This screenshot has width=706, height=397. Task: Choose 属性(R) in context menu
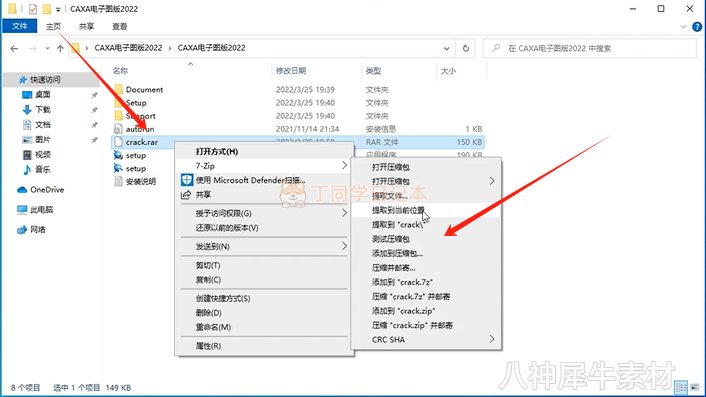(264, 346)
